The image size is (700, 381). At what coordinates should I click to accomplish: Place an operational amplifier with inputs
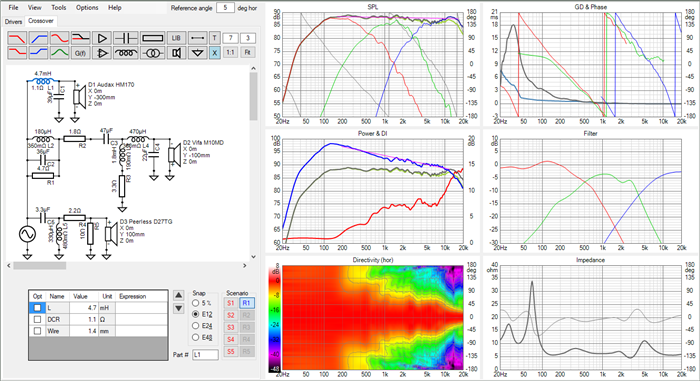pos(102,53)
